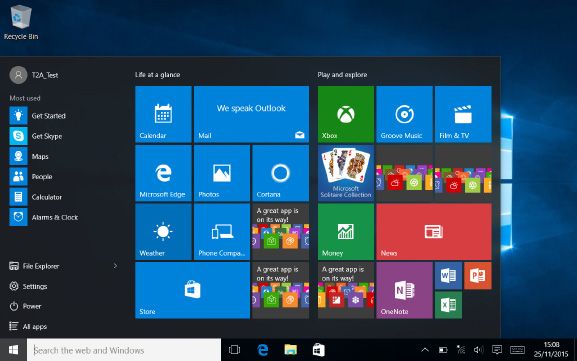The width and height of the screenshot is (577, 361).
Task: Open the Mail tile
Action: pos(251,114)
